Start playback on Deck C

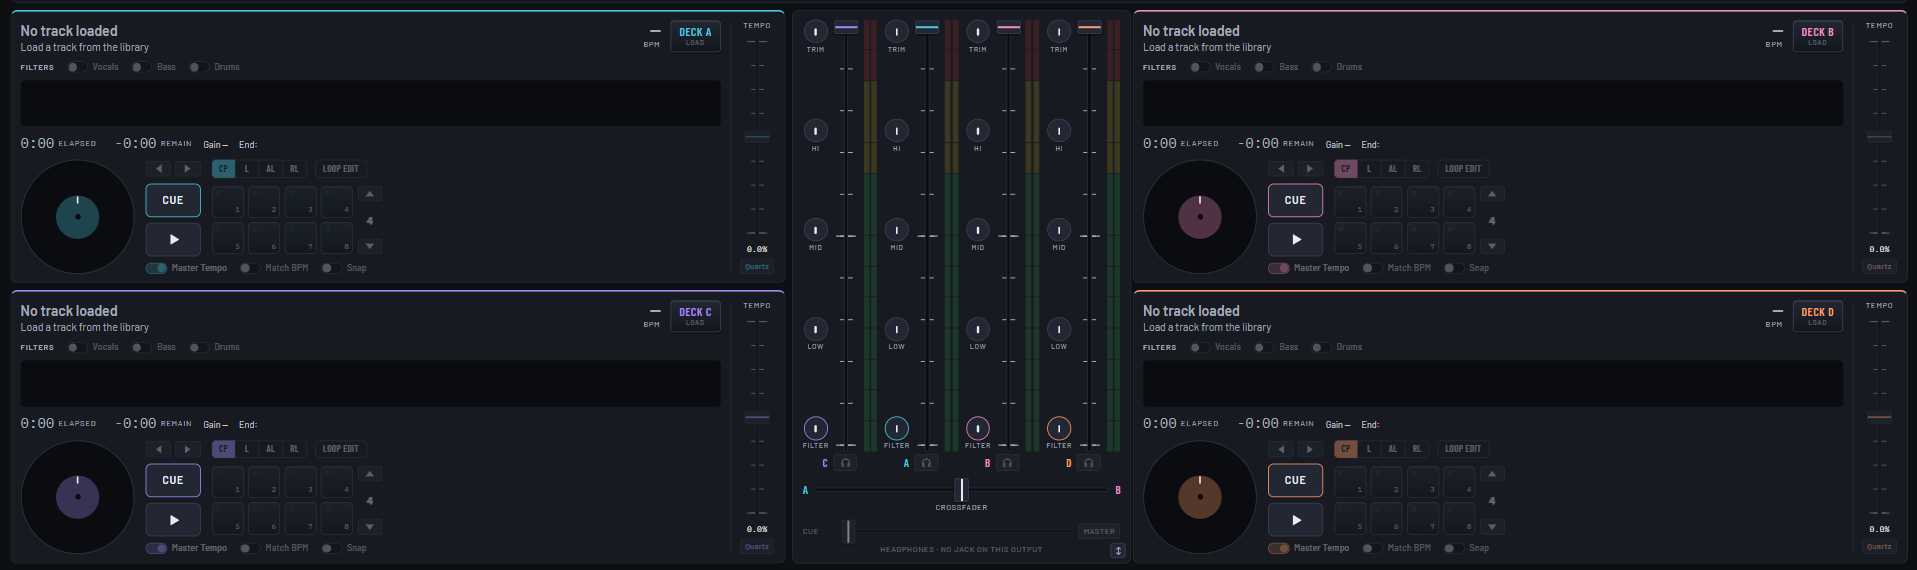pyautogui.click(x=173, y=520)
